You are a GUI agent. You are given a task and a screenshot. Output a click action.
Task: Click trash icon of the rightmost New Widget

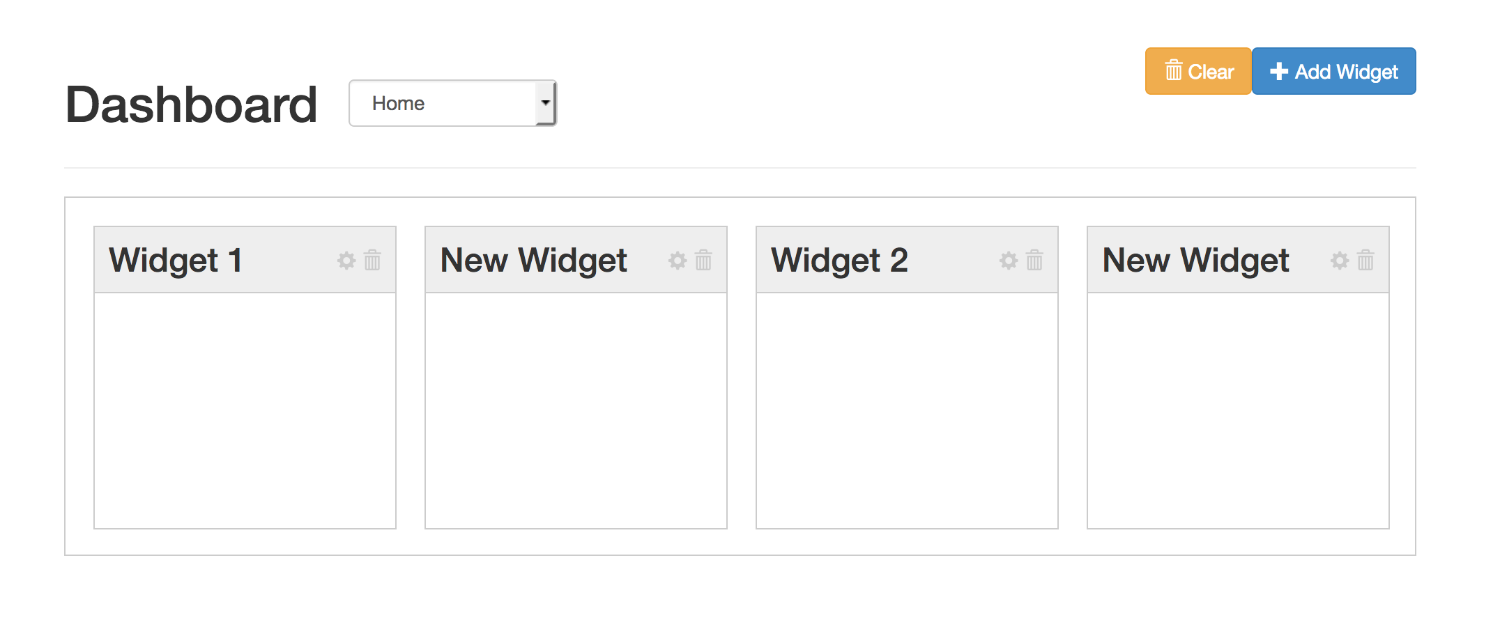coord(1366,261)
